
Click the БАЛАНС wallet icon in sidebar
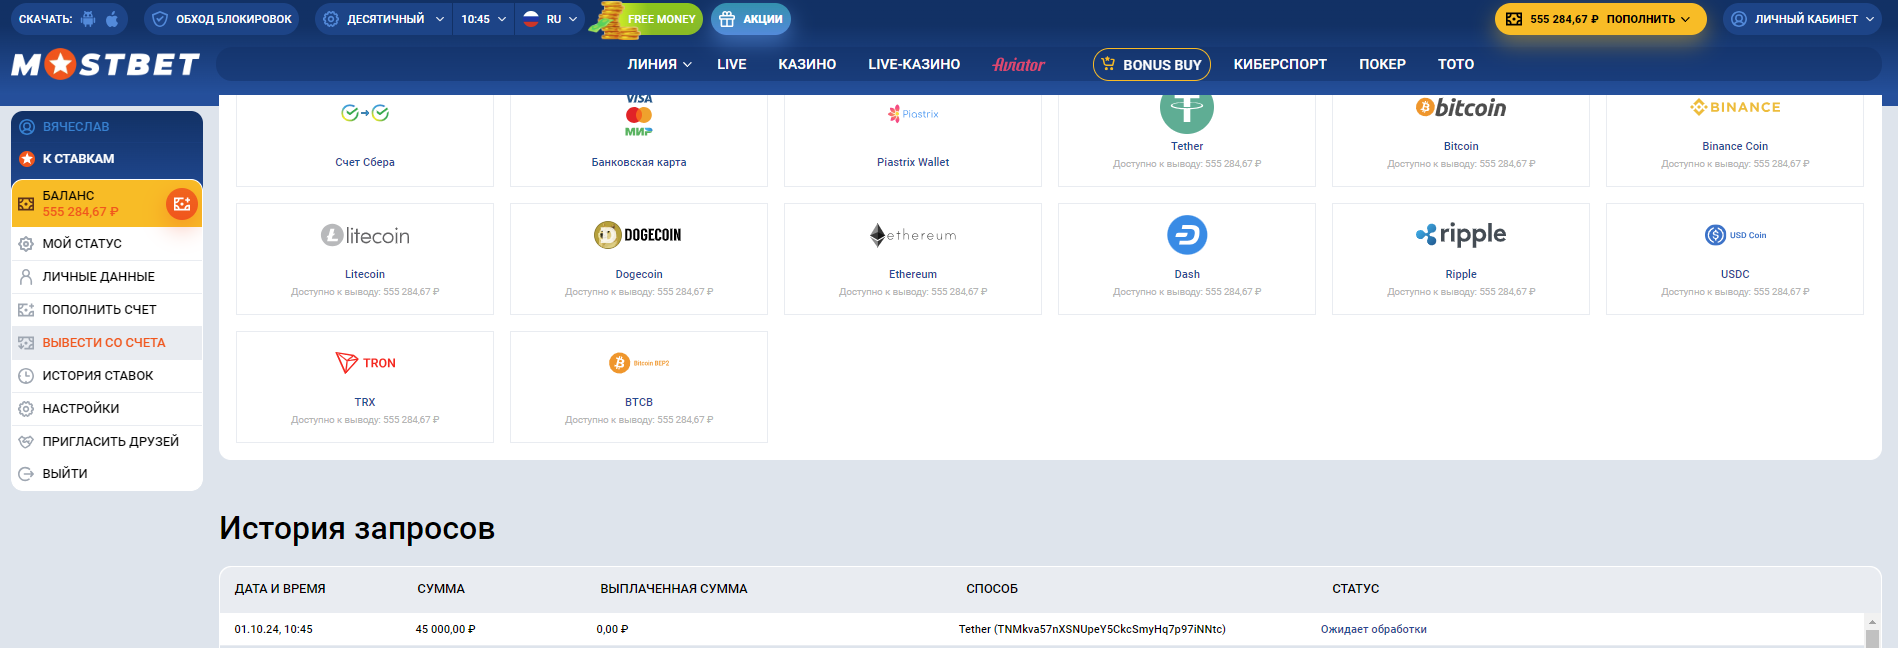coord(26,204)
